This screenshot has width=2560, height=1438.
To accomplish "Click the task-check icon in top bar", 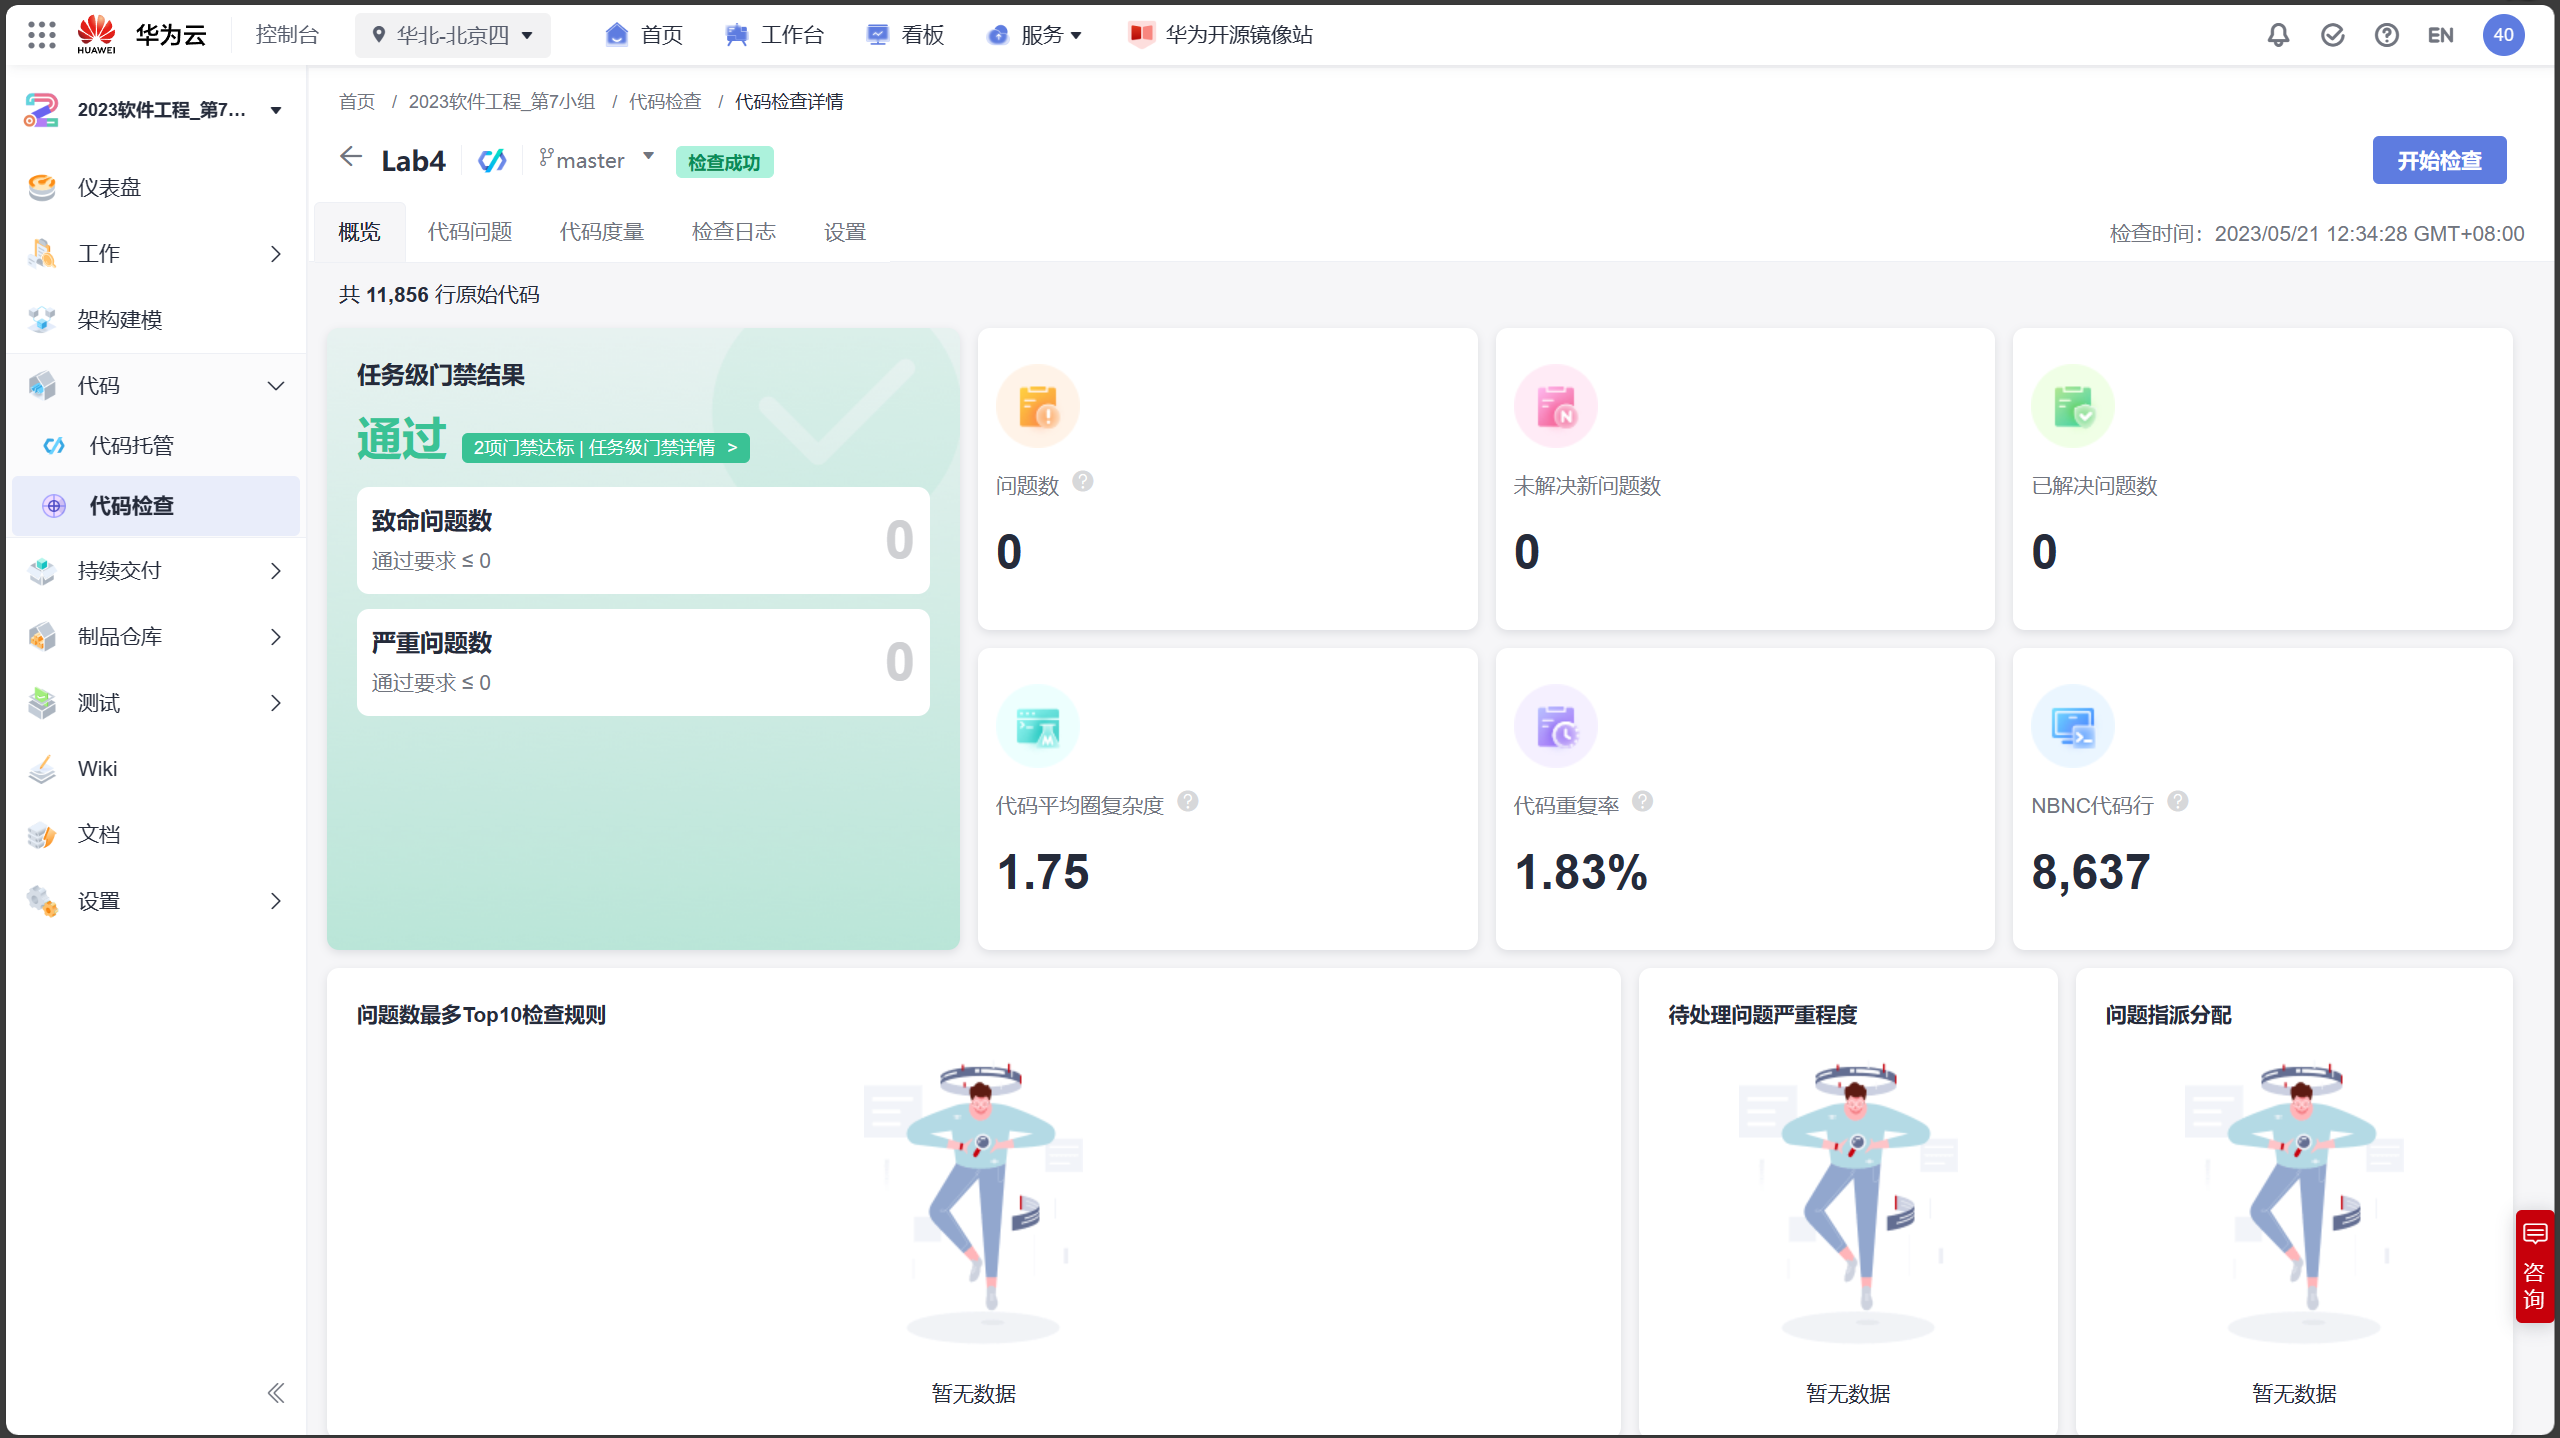I will pos(2332,35).
